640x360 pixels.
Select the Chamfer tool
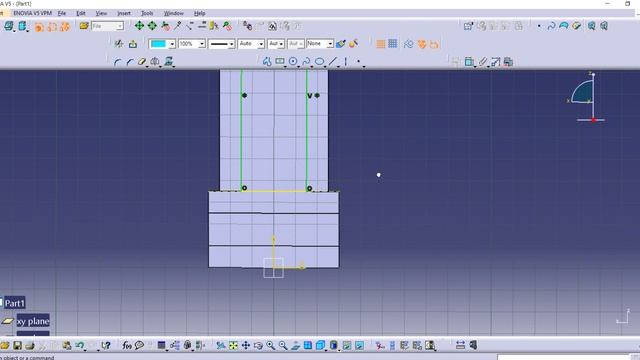click(x=130, y=62)
